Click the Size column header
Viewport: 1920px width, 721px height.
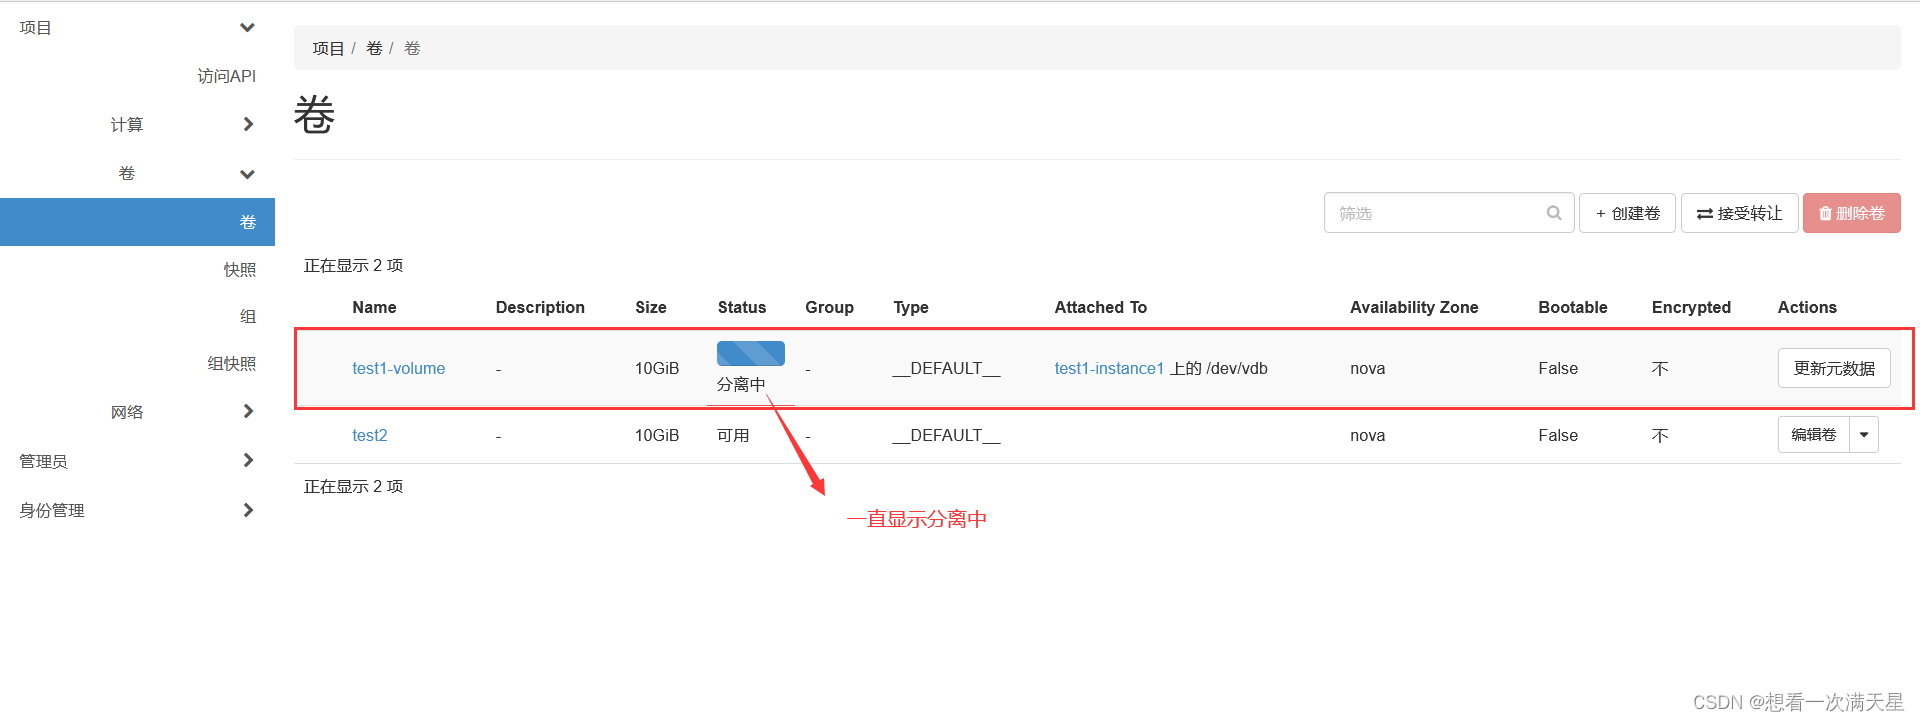coord(651,307)
